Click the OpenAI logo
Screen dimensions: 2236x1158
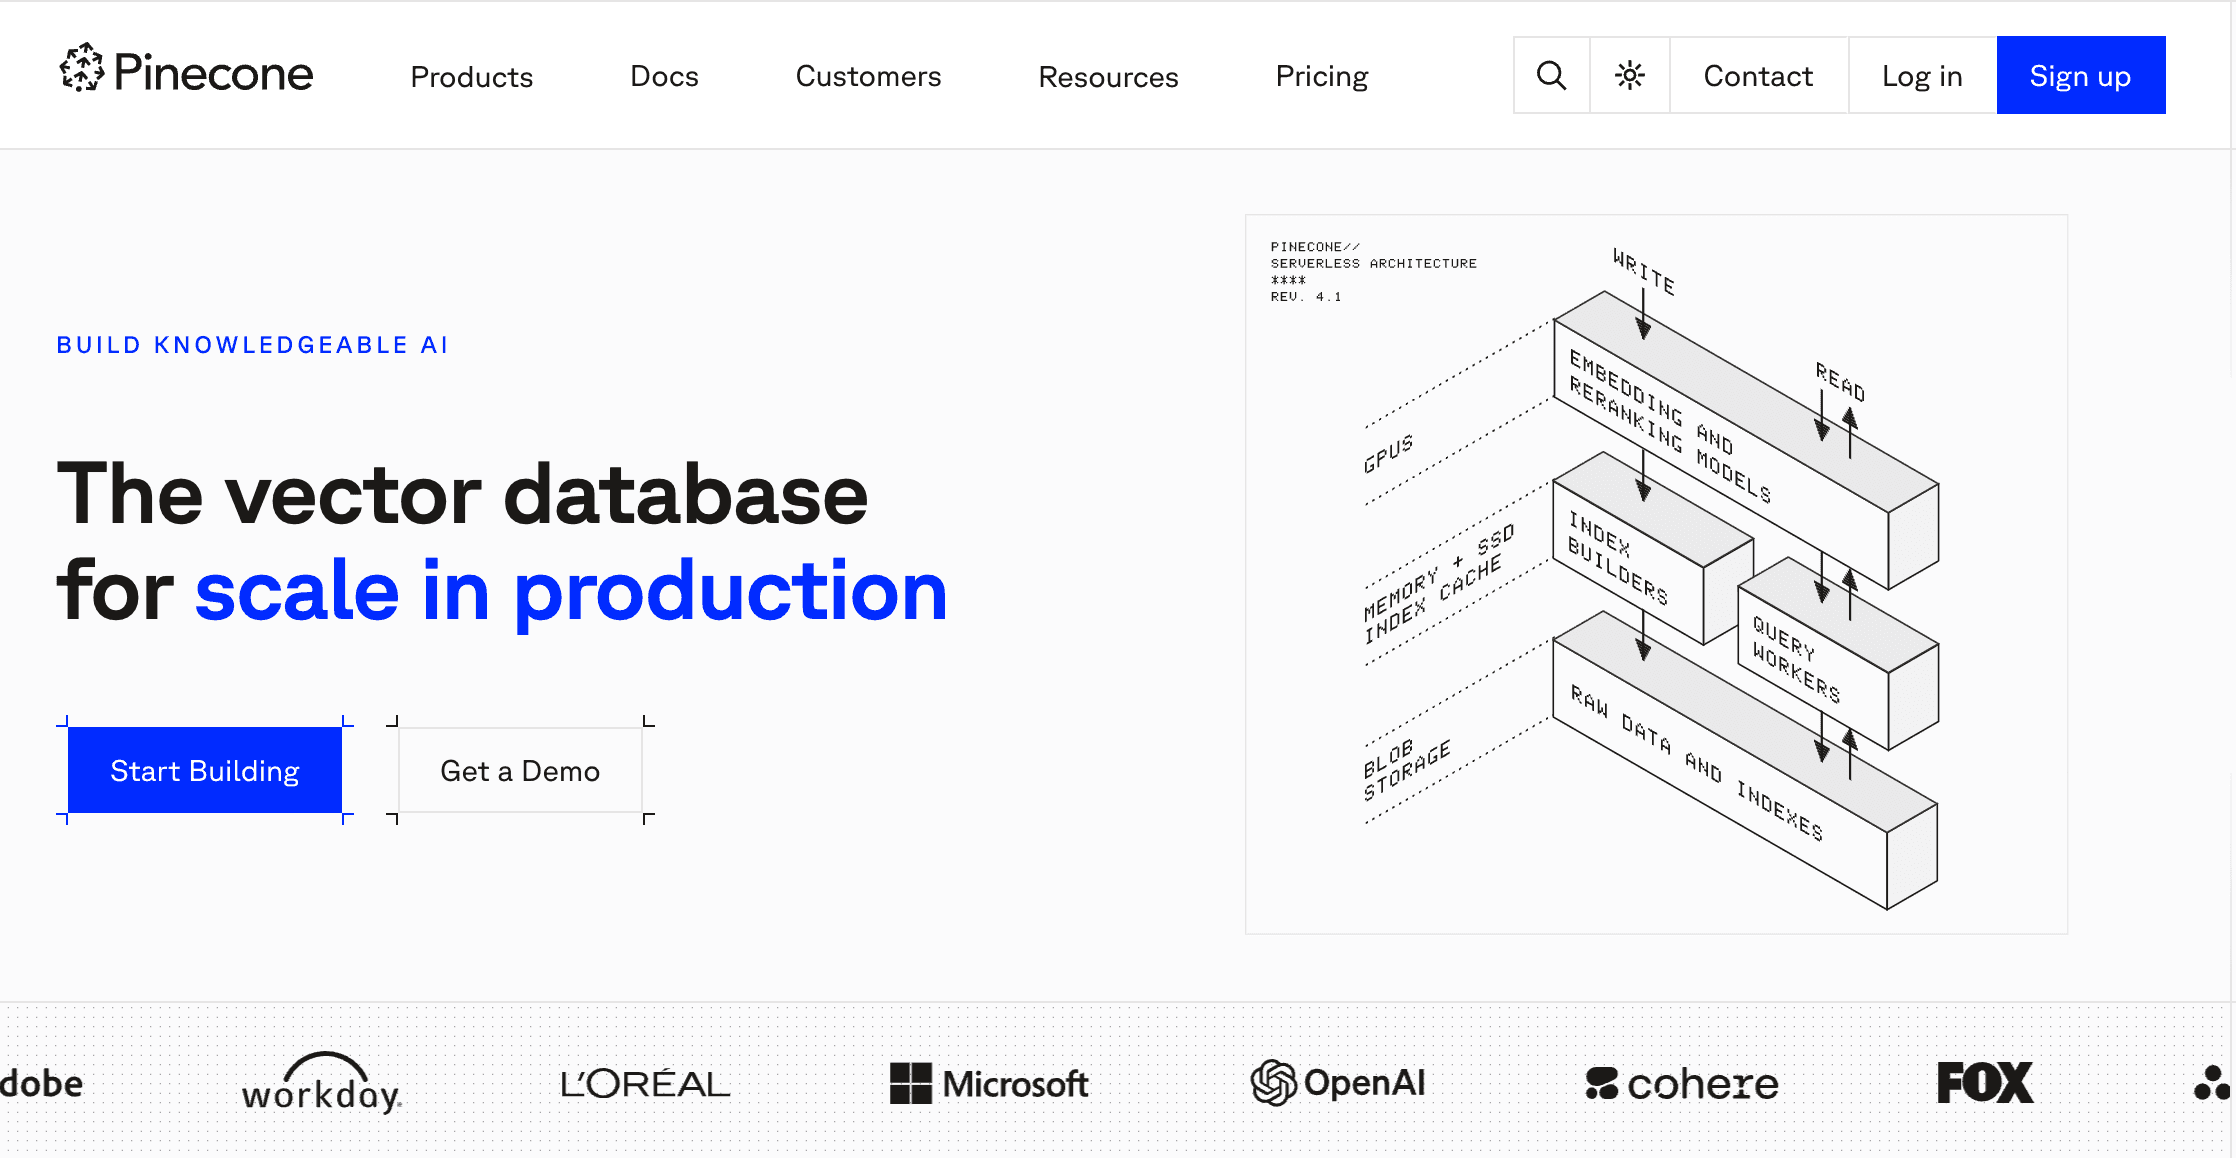[x=1337, y=1083]
